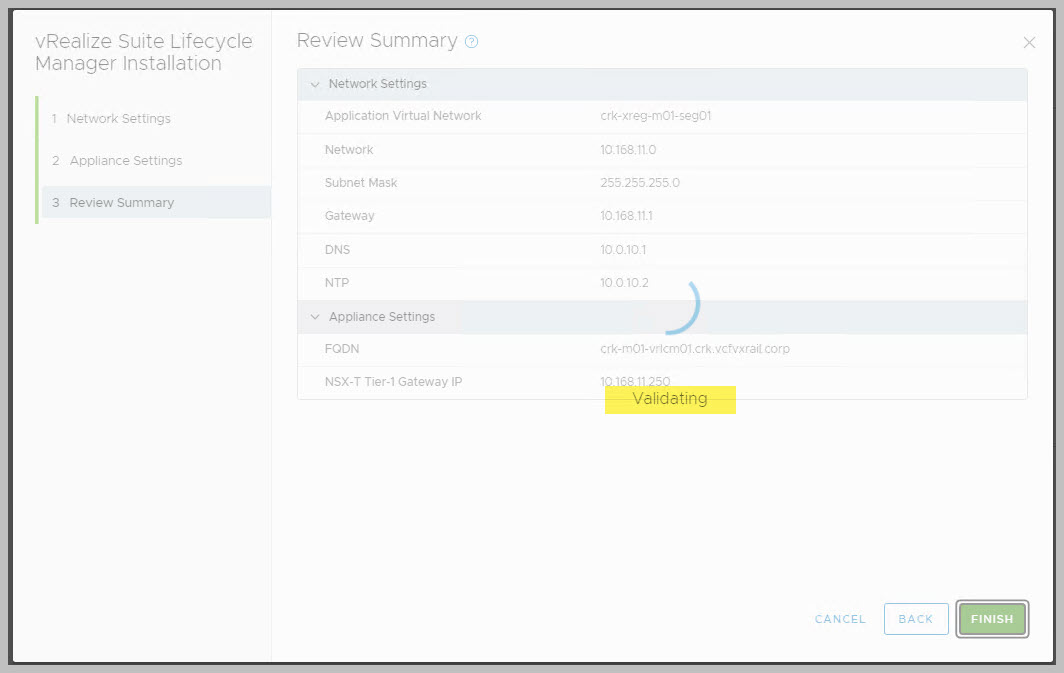Go to step 2 Appliance Settings
The width and height of the screenshot is (1064, 673).
[x=125, y=160]
